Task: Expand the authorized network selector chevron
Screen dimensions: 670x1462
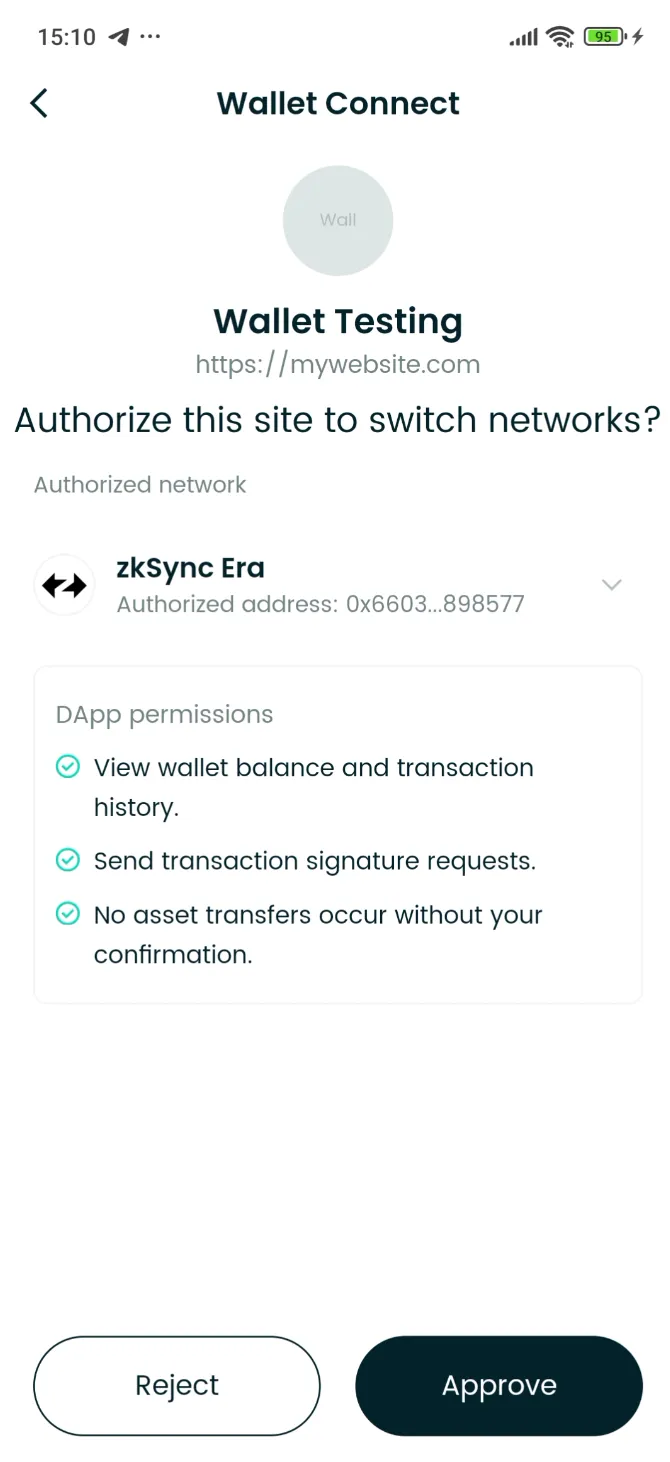Action: click(611, 584)
